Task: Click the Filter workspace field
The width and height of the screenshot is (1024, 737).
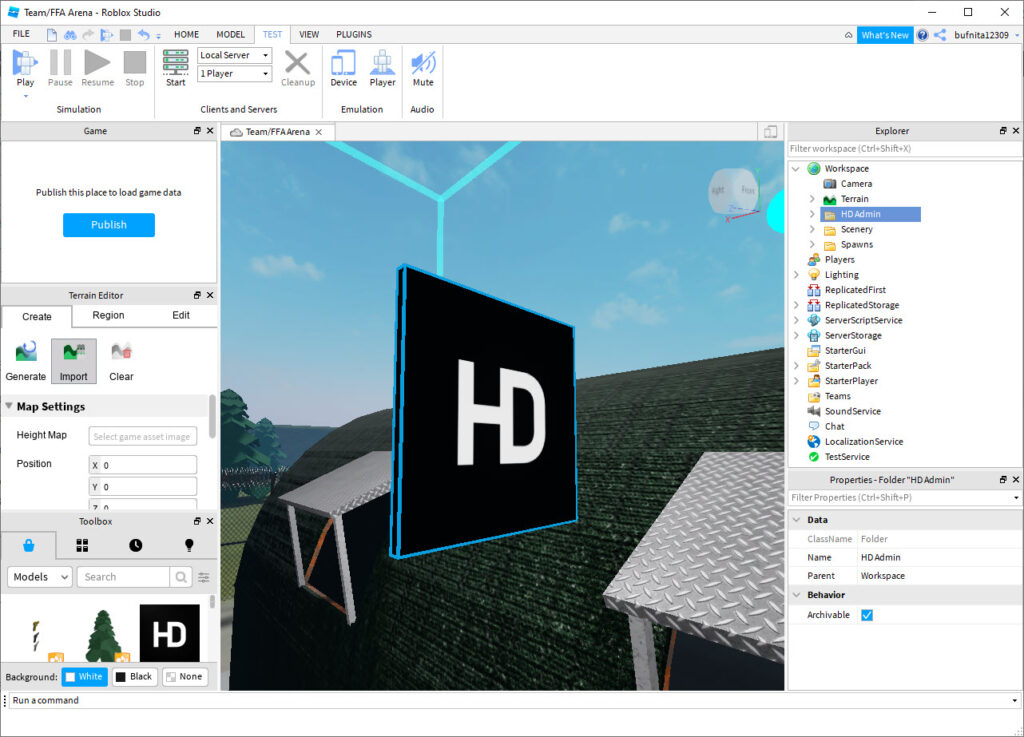Action: (905, 149)
